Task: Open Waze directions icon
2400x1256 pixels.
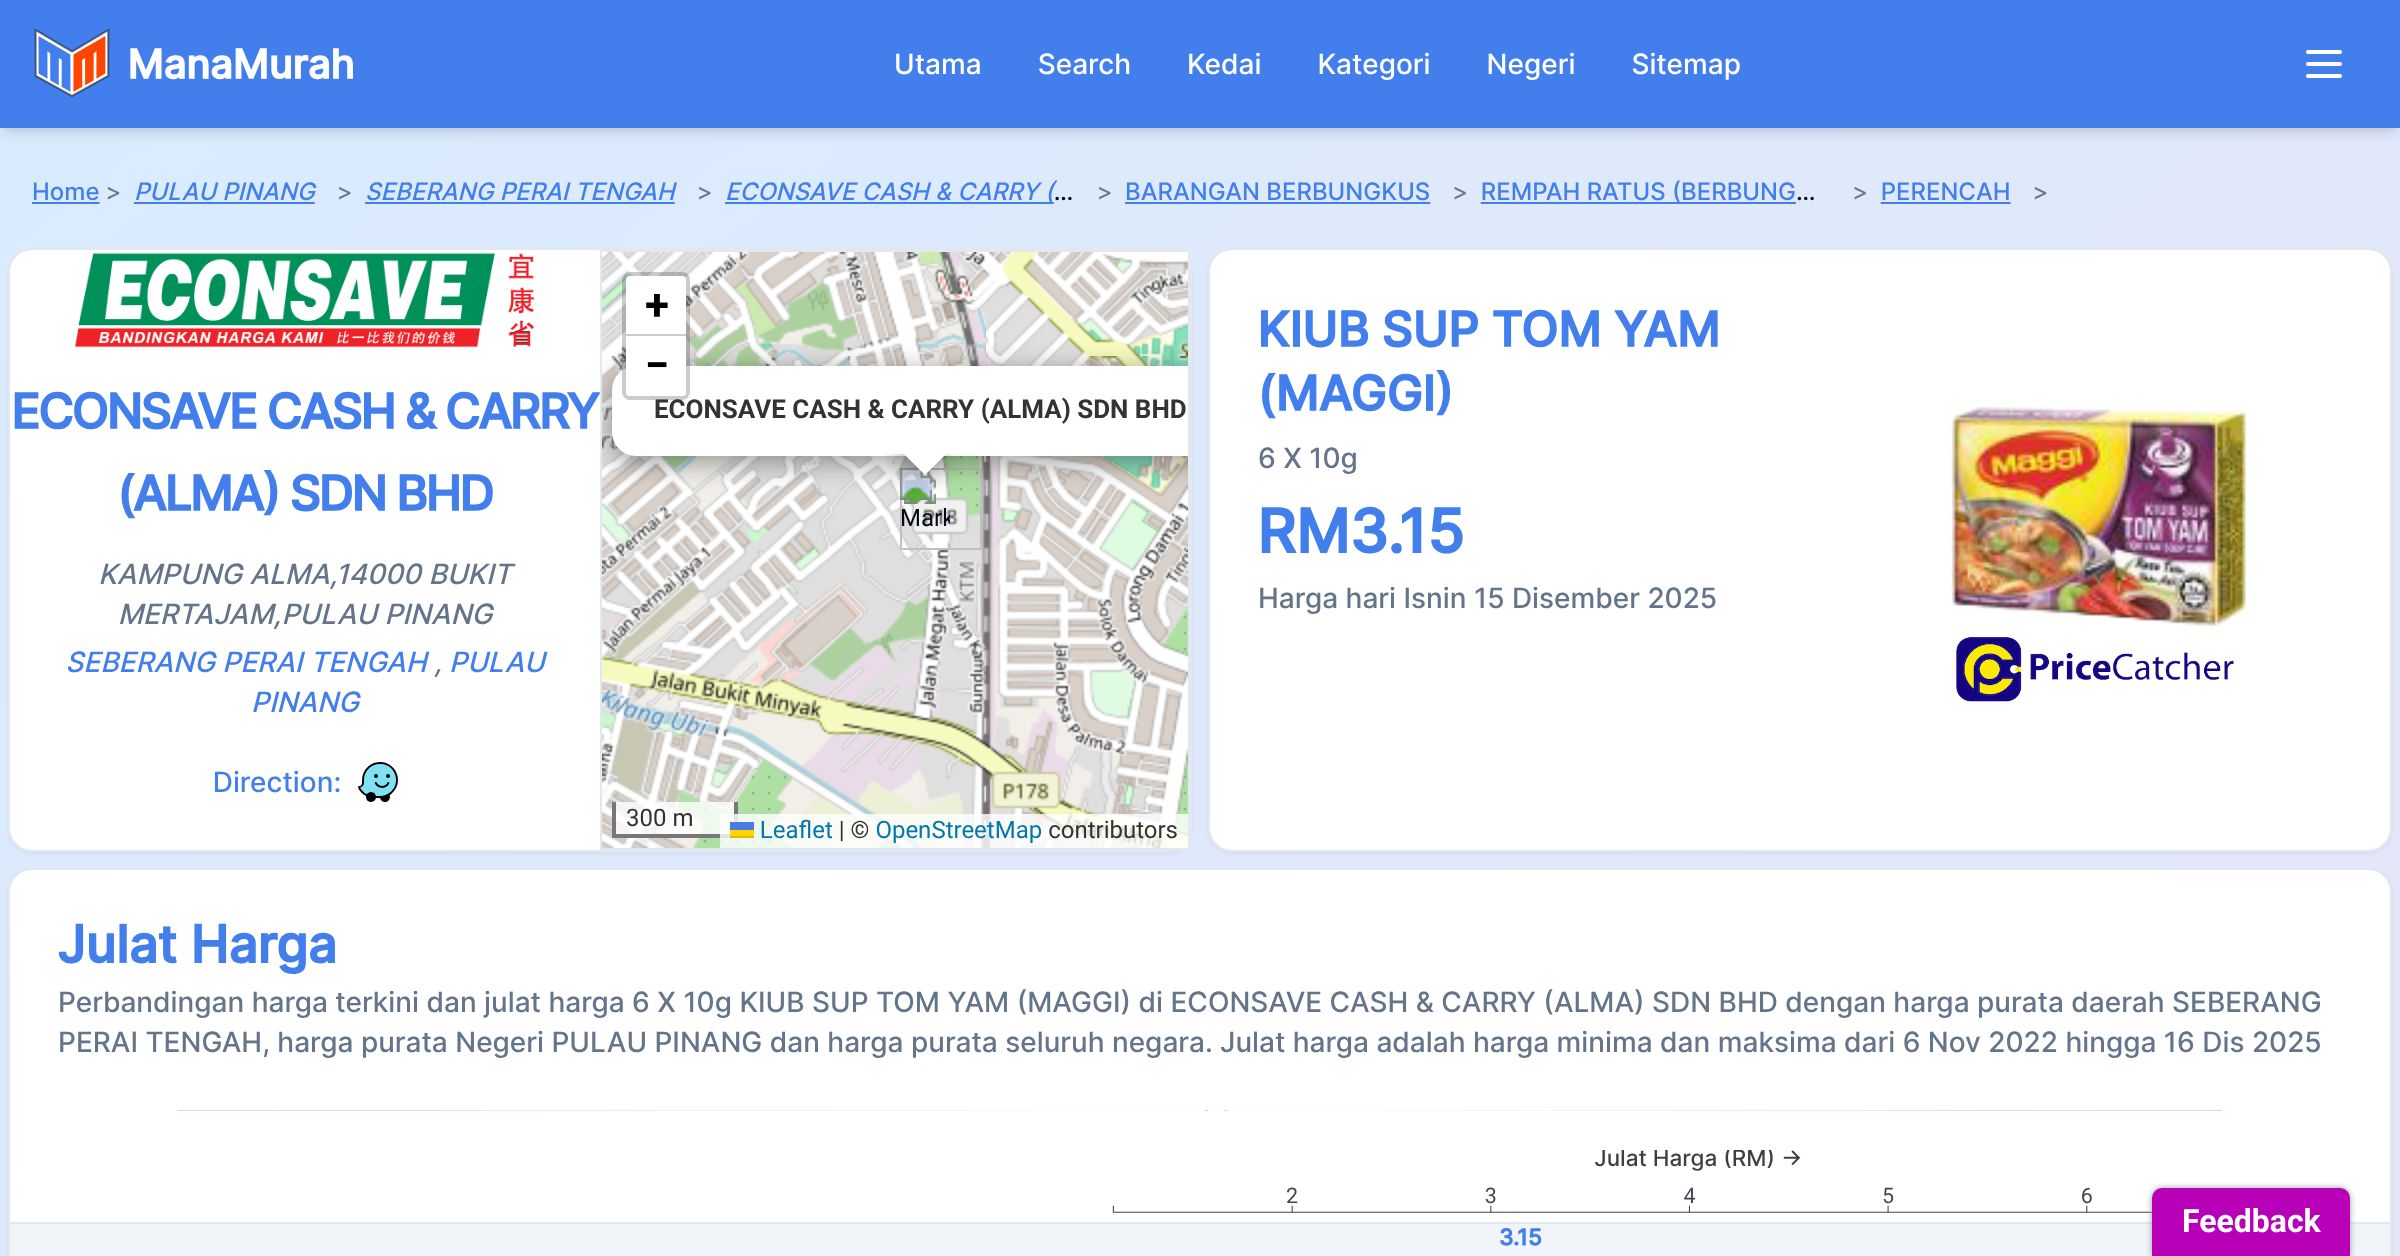Action: tap(378, 782)
